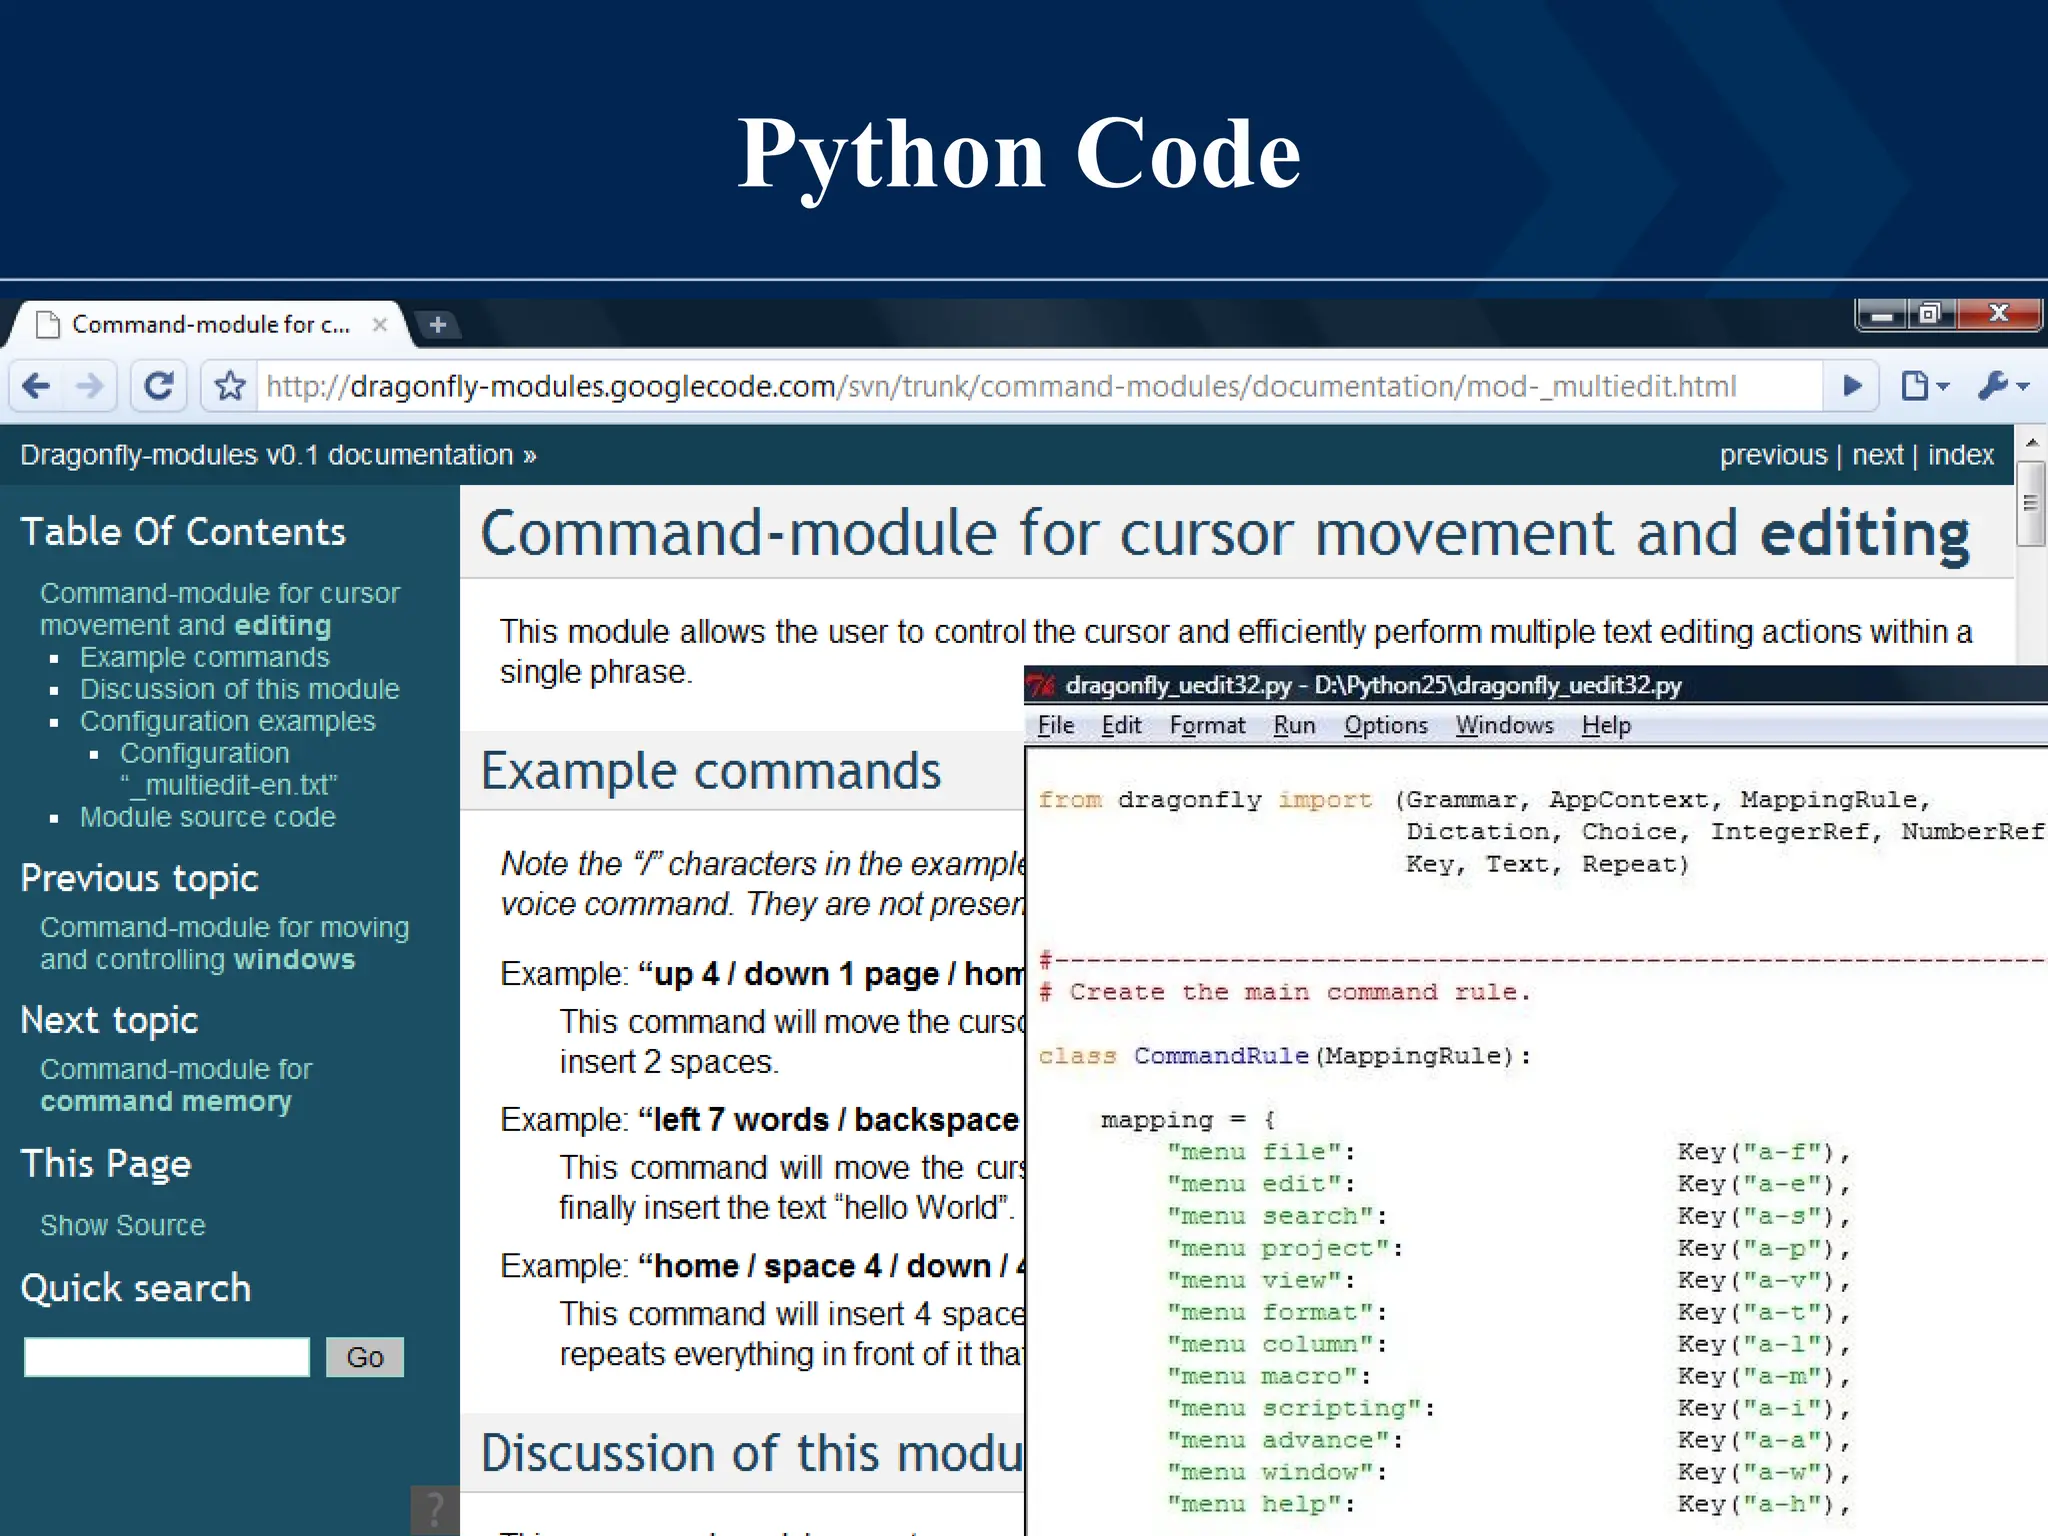Reload the page with refresh icon
The width and height of the screenshot is (2048, 1536).
coord(158,386)
